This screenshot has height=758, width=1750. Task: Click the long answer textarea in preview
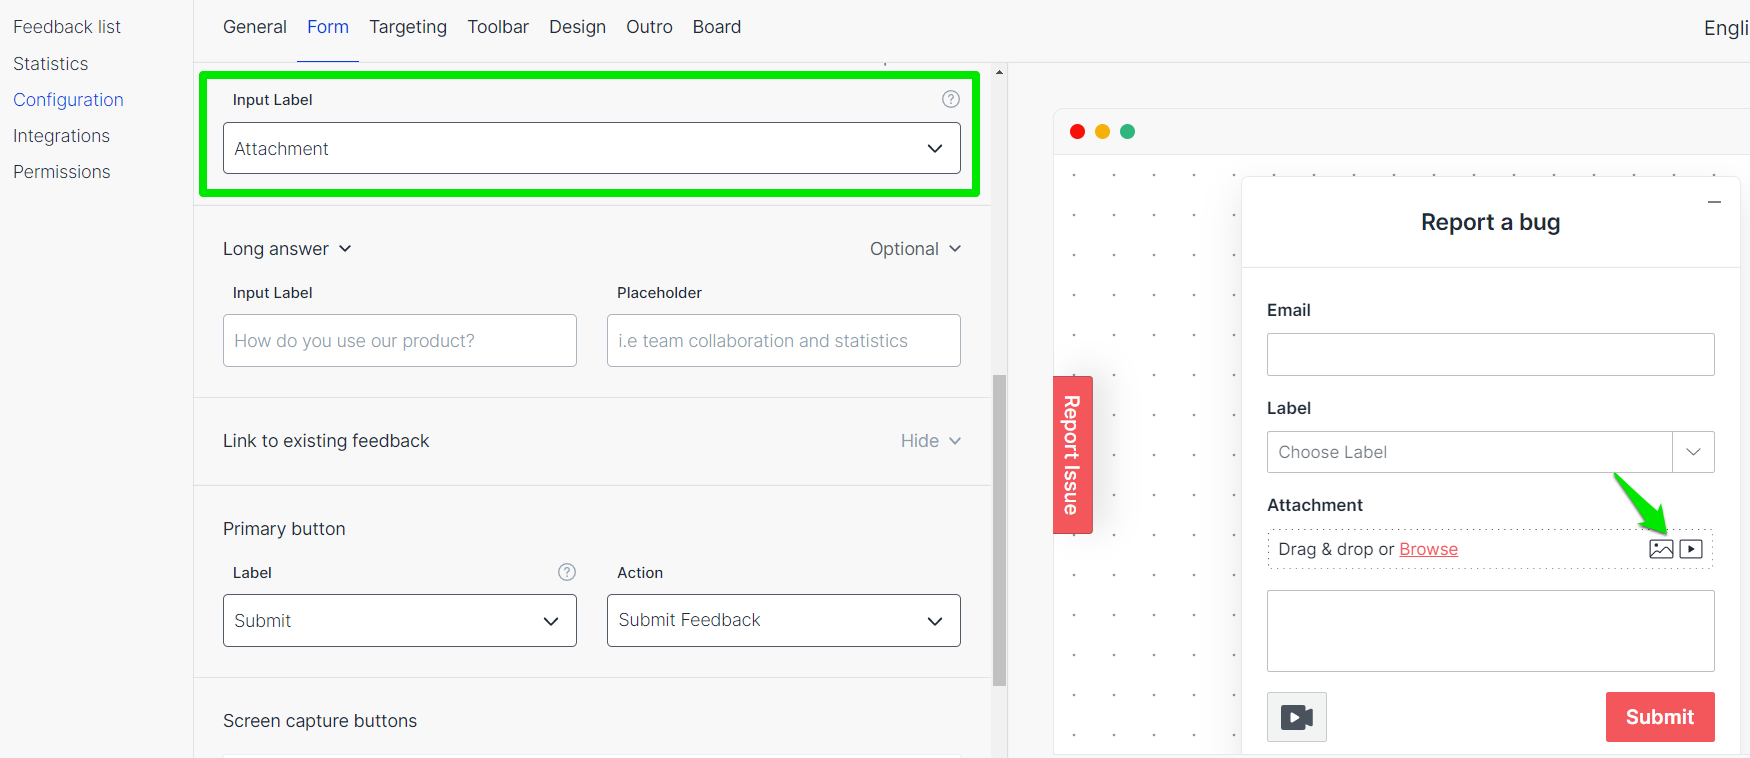click(x=1491, y=631)
